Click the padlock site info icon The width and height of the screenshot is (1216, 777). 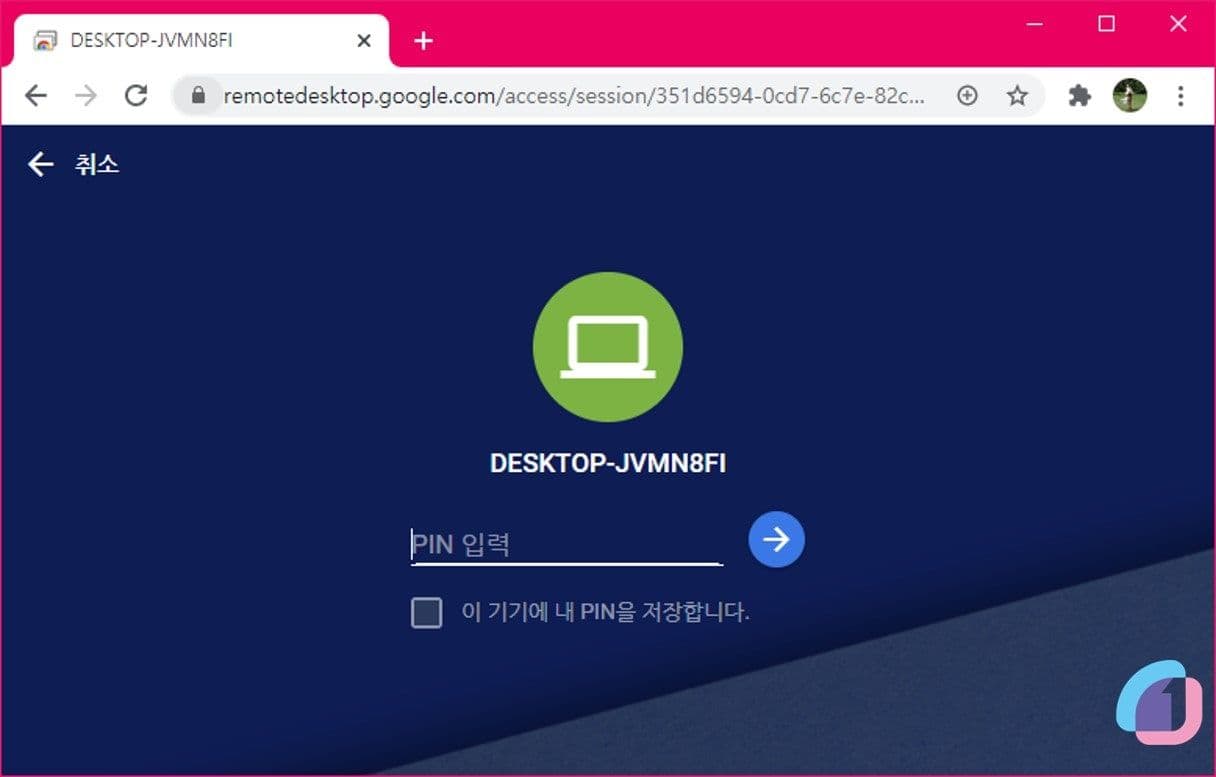198,95
